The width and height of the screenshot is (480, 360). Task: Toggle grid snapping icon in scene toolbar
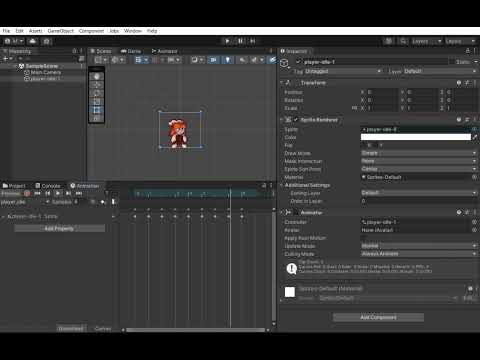[x=156, y=60]
